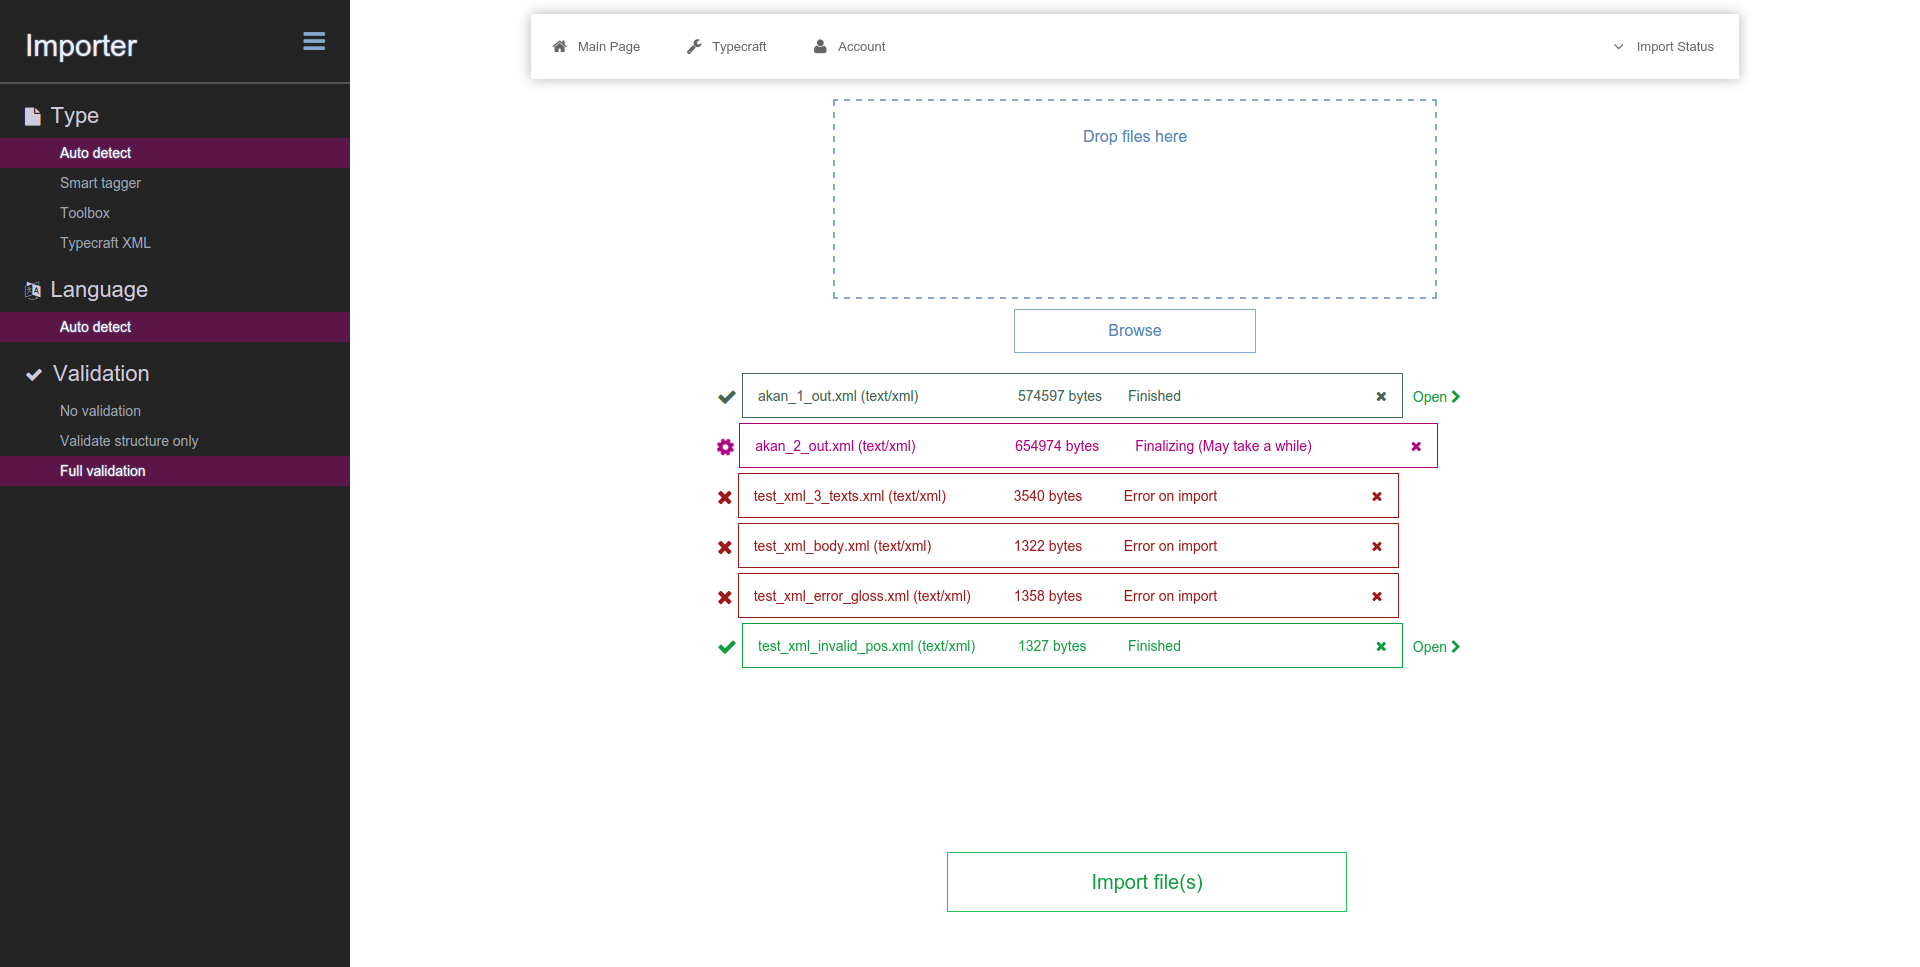The image size is (1920, 967).
Task: Click the Type section heading
Action: [75, 116]
